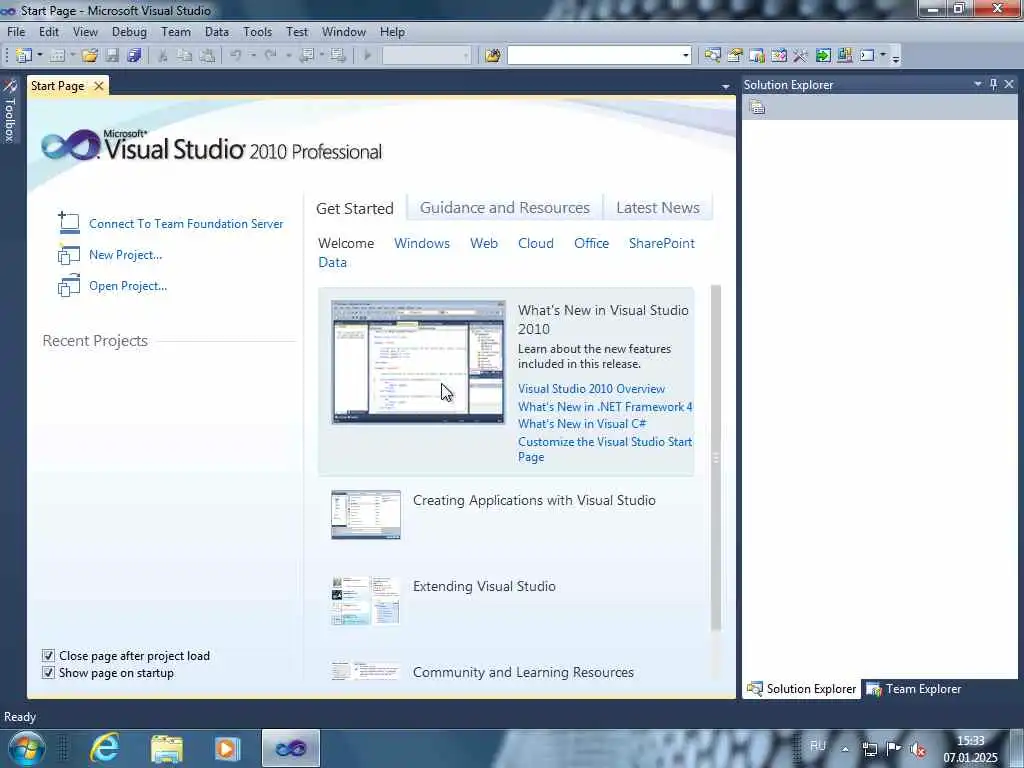1024x768 pixels.
Task: Click the Start Debugging play icon
Action: (x=367, y=56)
